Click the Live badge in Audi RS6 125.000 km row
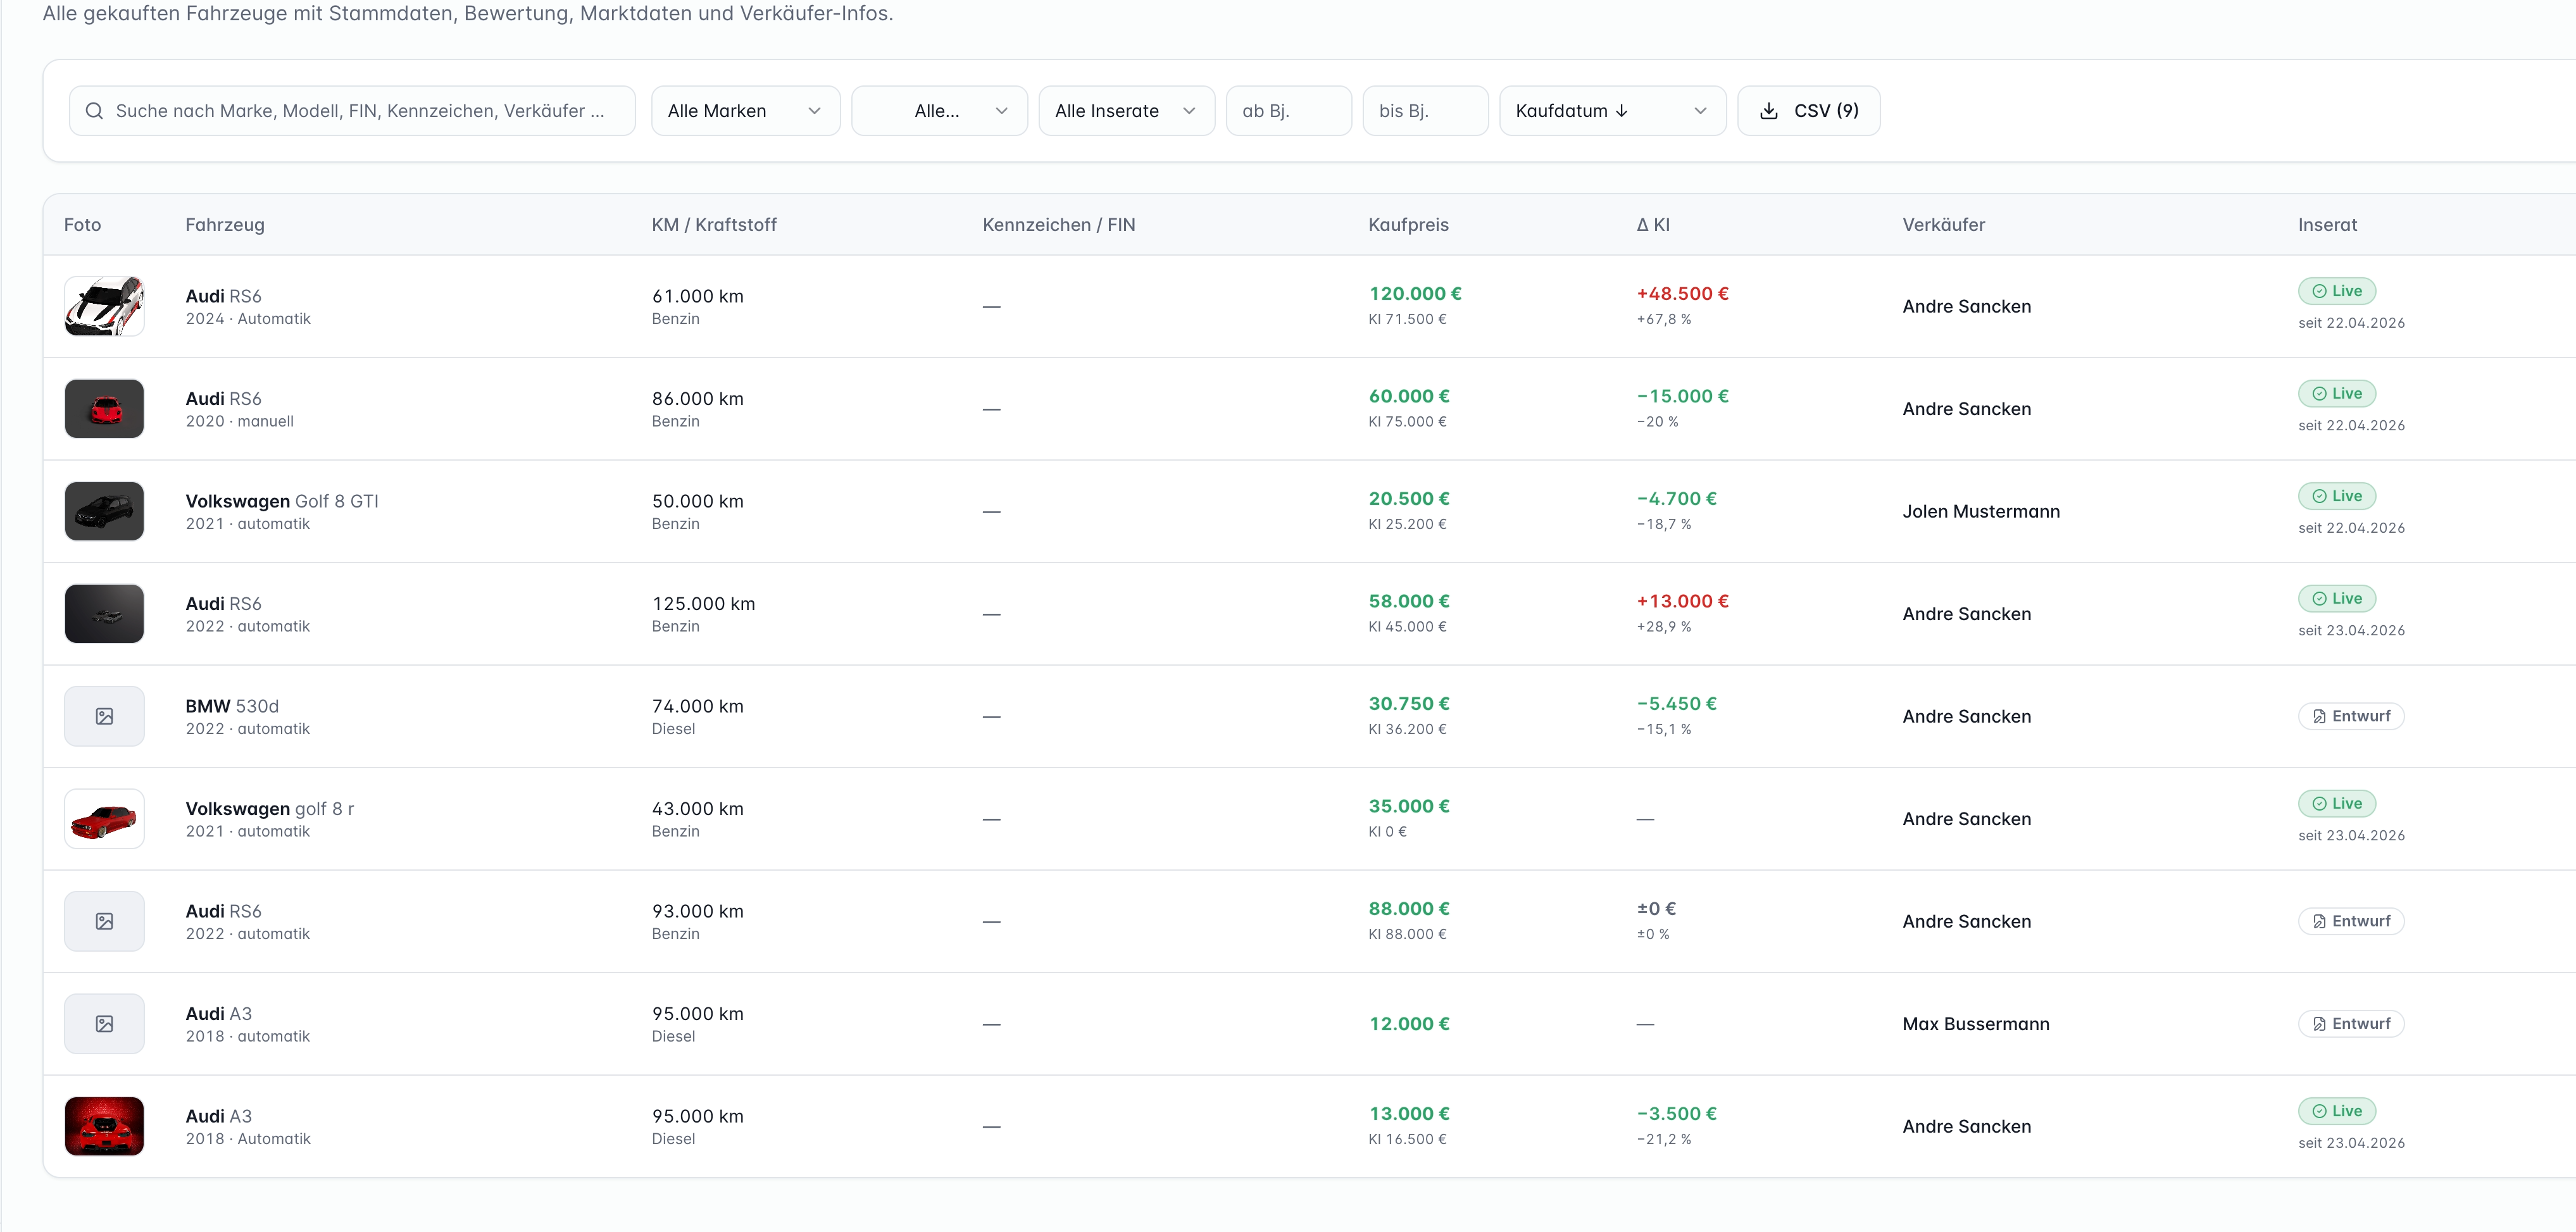2576x1232 pixels. pos(2337,599)
